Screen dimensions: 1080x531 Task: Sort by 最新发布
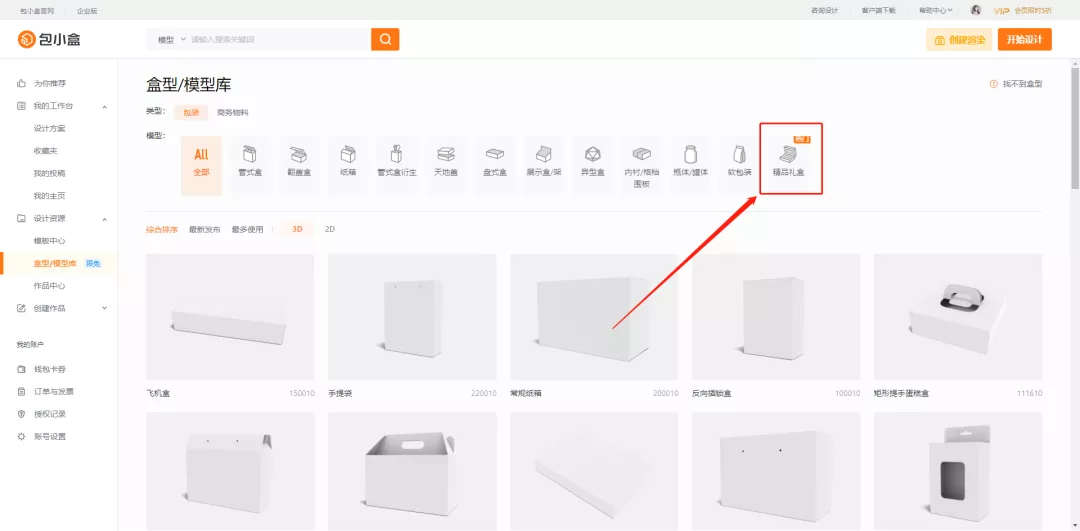[x=205, y=229]
